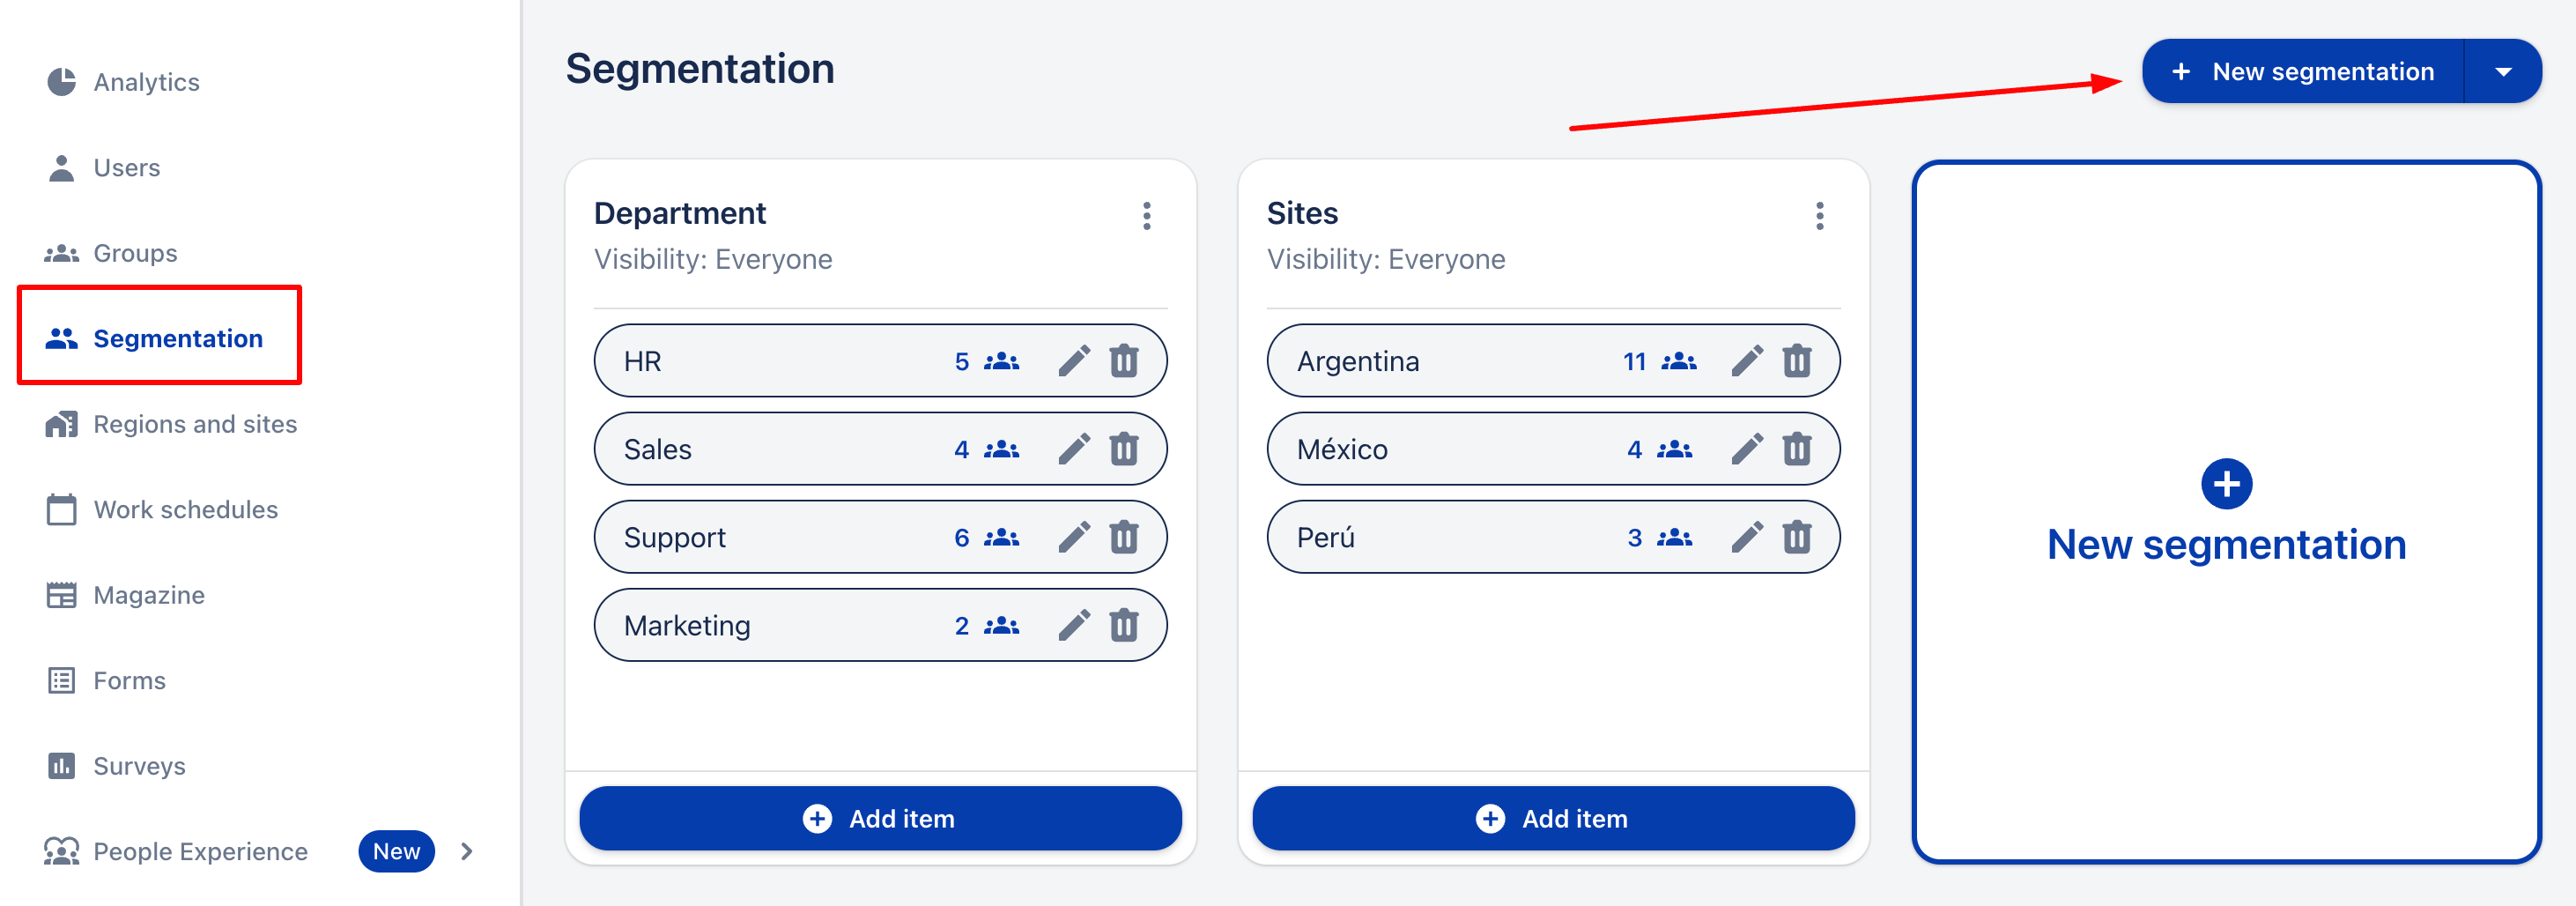Viewport: 2576px width, 906px height.
Task: Expand the People Experience chevron
Action: (x=467, y=851)
